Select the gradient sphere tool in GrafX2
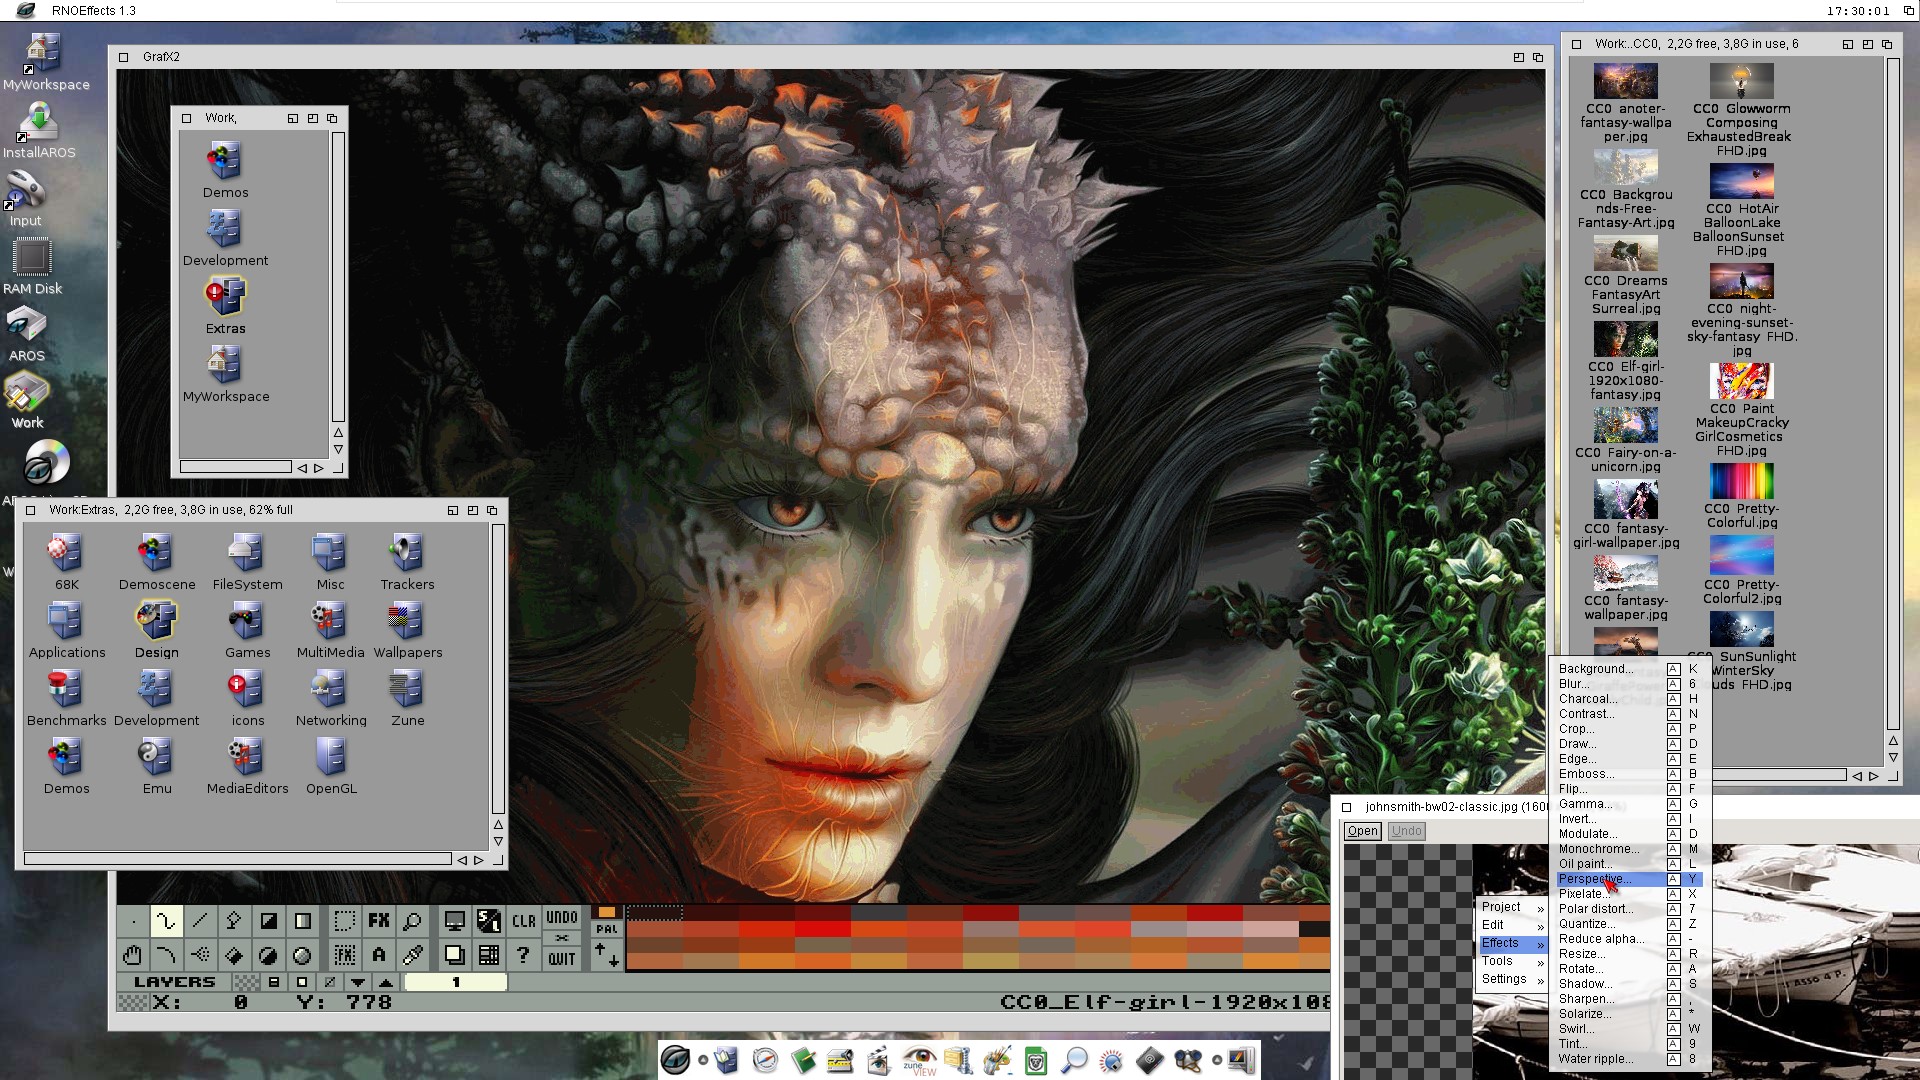Viewport: 1920px width, 1080px height. tap(302, 955)
